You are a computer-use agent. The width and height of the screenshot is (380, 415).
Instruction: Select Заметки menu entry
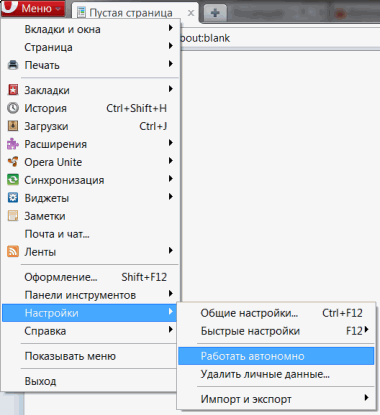click(91, 216)
